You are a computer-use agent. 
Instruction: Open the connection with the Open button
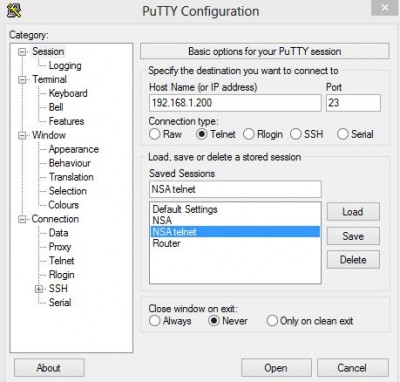[276, 368]
